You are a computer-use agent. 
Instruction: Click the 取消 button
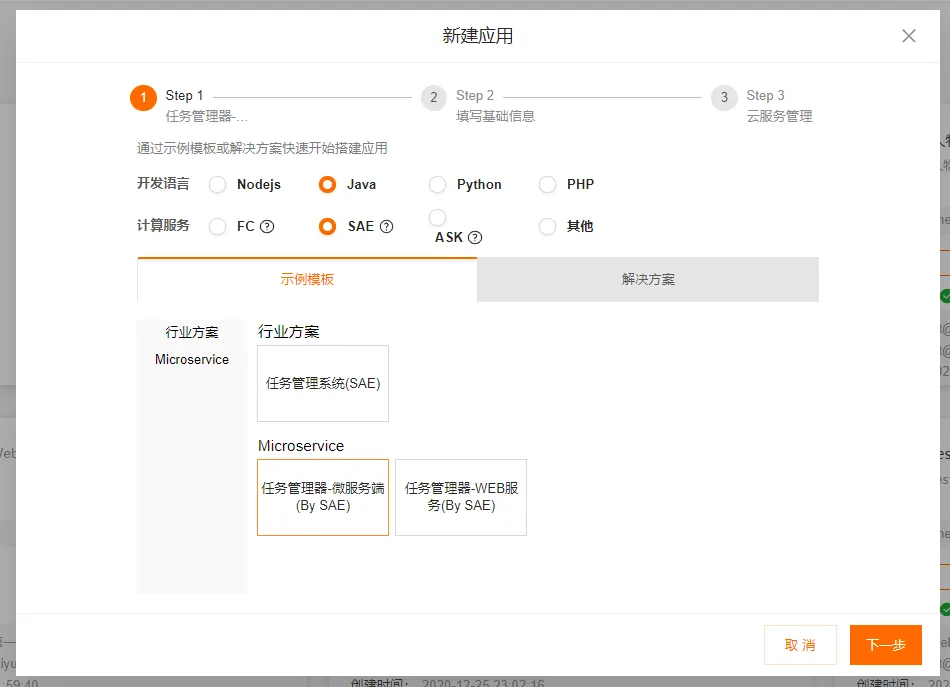coord(800,645)
